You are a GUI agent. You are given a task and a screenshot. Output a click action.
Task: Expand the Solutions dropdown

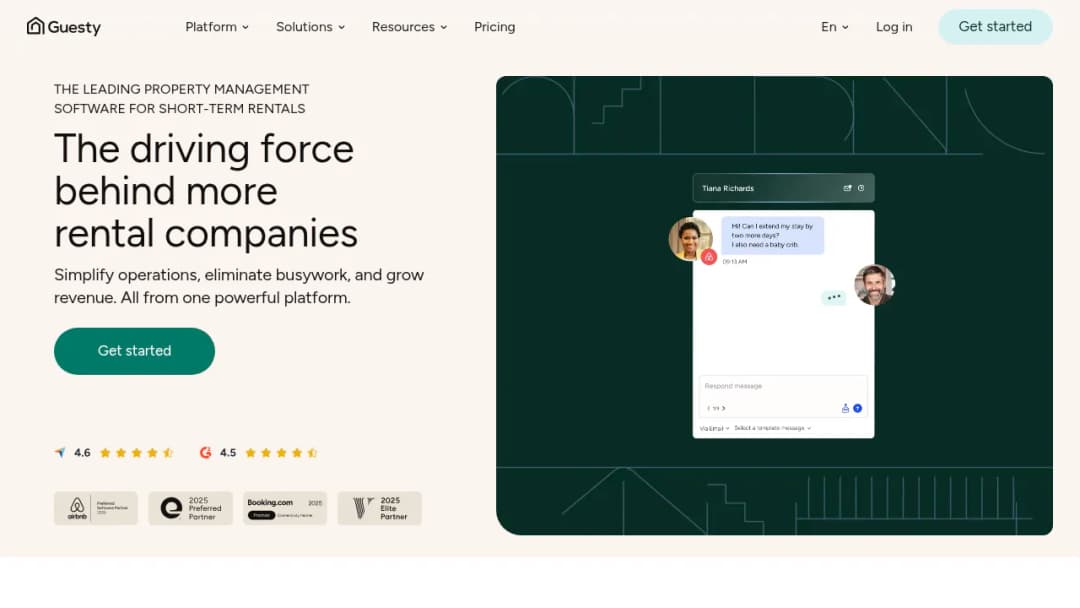(x=310, y=27)
